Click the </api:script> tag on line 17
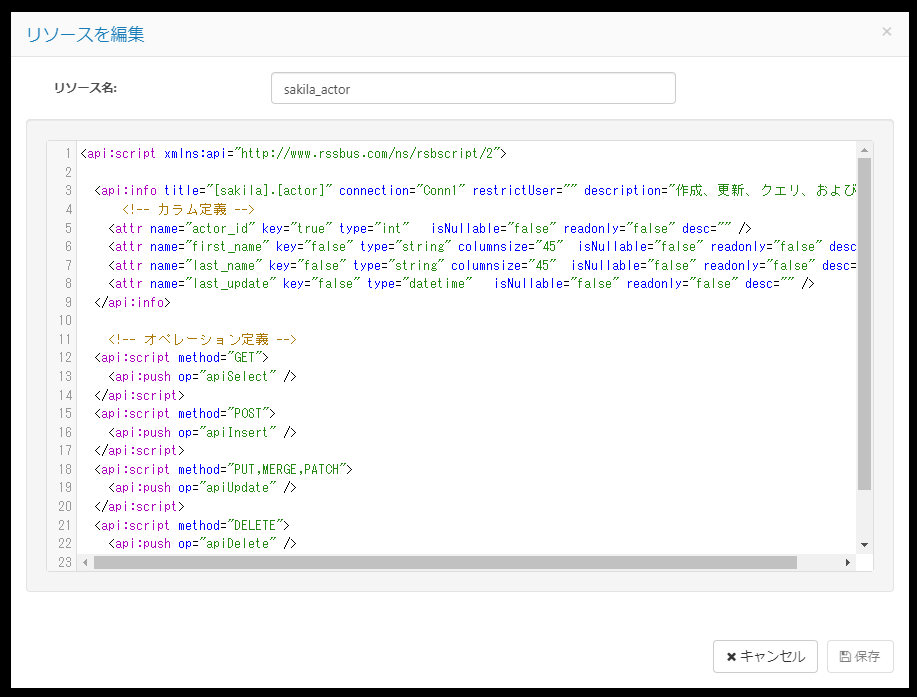Screen dimensions: 917x697 [x=139, y=450]
